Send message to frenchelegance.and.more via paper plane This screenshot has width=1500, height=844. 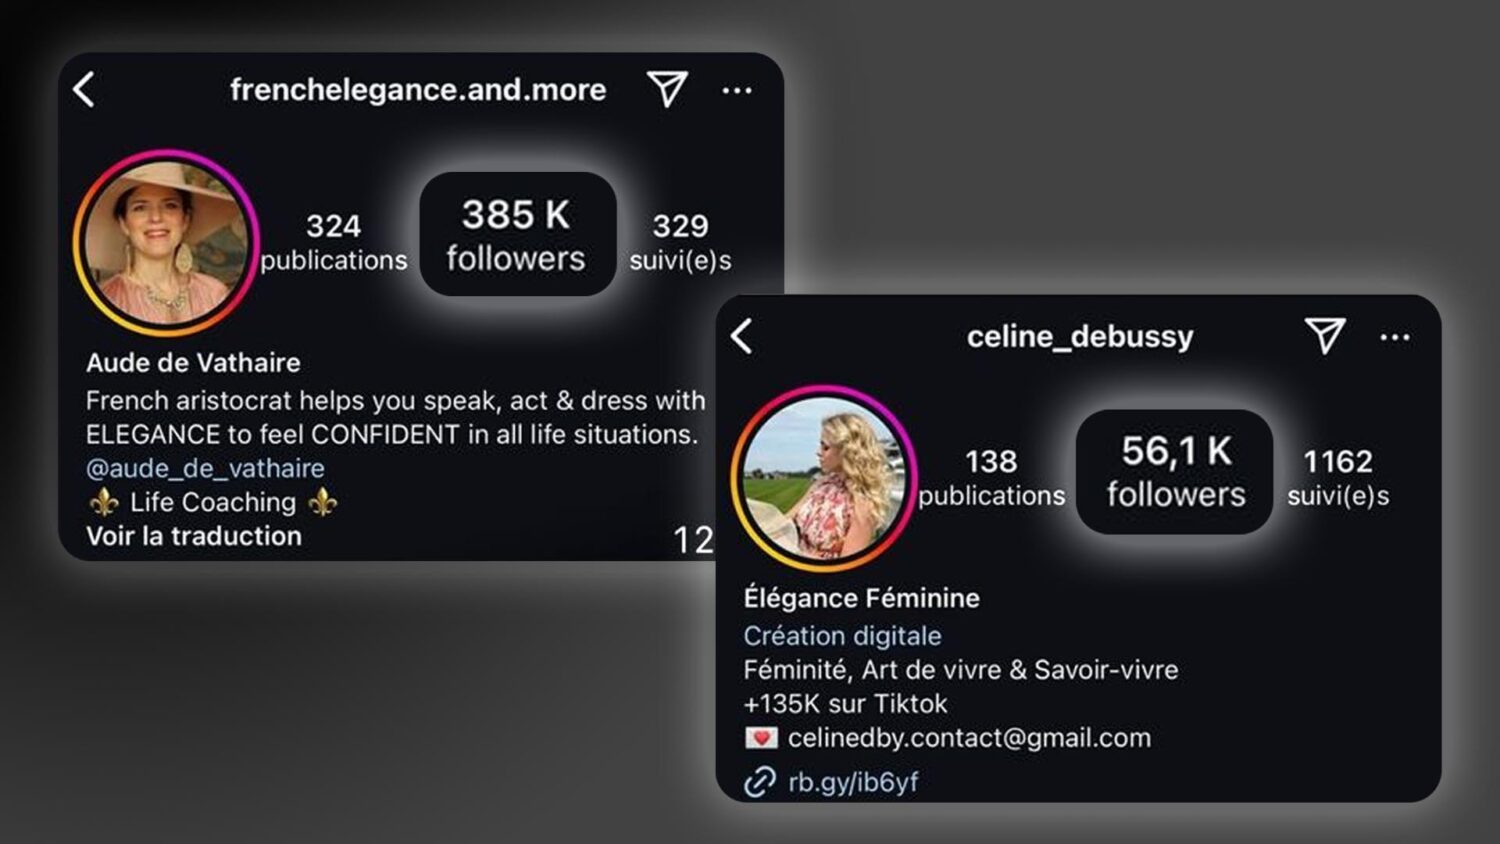[667, 89]
